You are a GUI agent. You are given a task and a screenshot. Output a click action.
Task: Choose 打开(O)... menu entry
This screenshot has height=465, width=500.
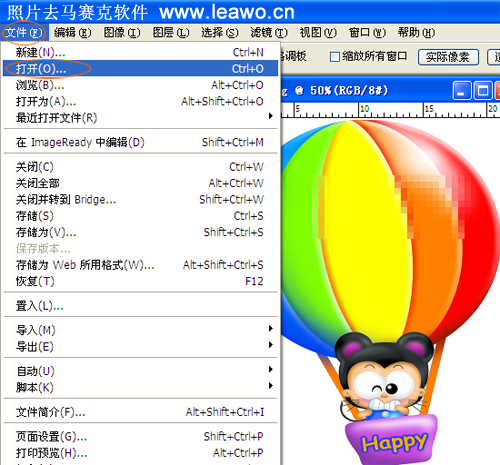click(x=140, y=69)
